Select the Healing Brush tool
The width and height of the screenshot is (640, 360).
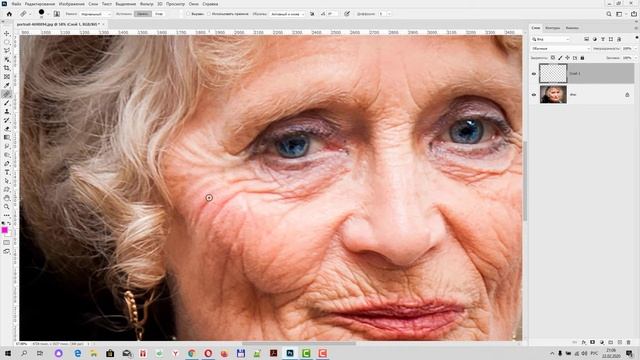pyautogui.click(x=7, y=94)
